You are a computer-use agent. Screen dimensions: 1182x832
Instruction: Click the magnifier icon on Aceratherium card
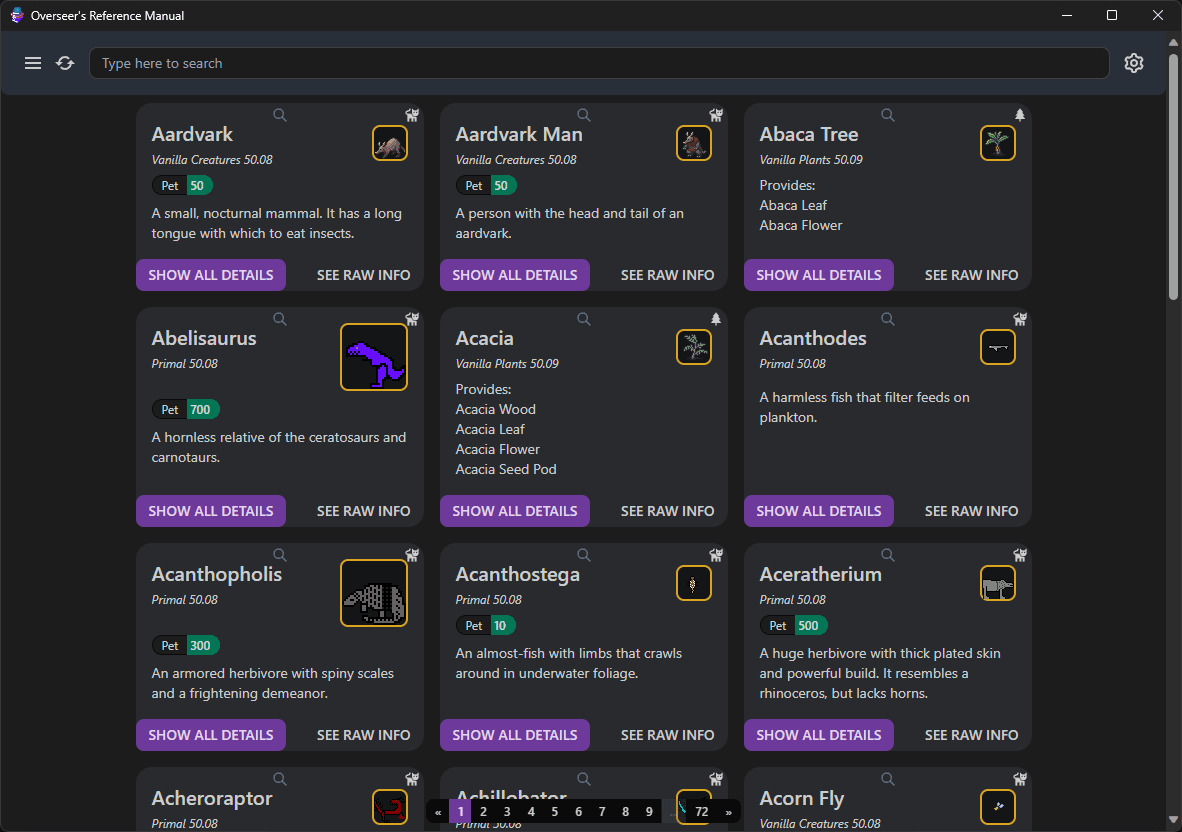pyautogui.click(x=888, y=555)
